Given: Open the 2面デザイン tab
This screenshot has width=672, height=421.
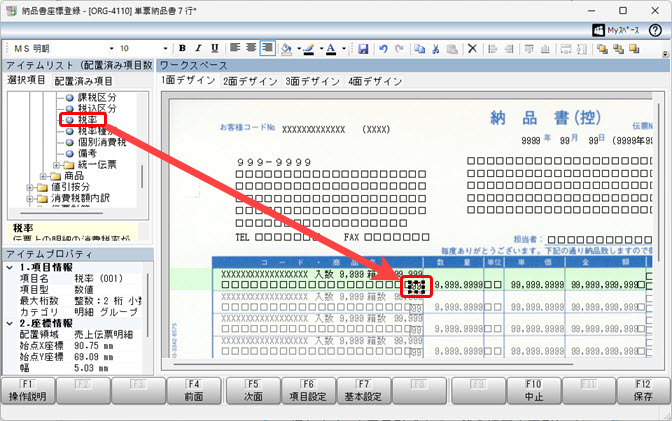Looking at the screenshot, I should coord(250,81).
